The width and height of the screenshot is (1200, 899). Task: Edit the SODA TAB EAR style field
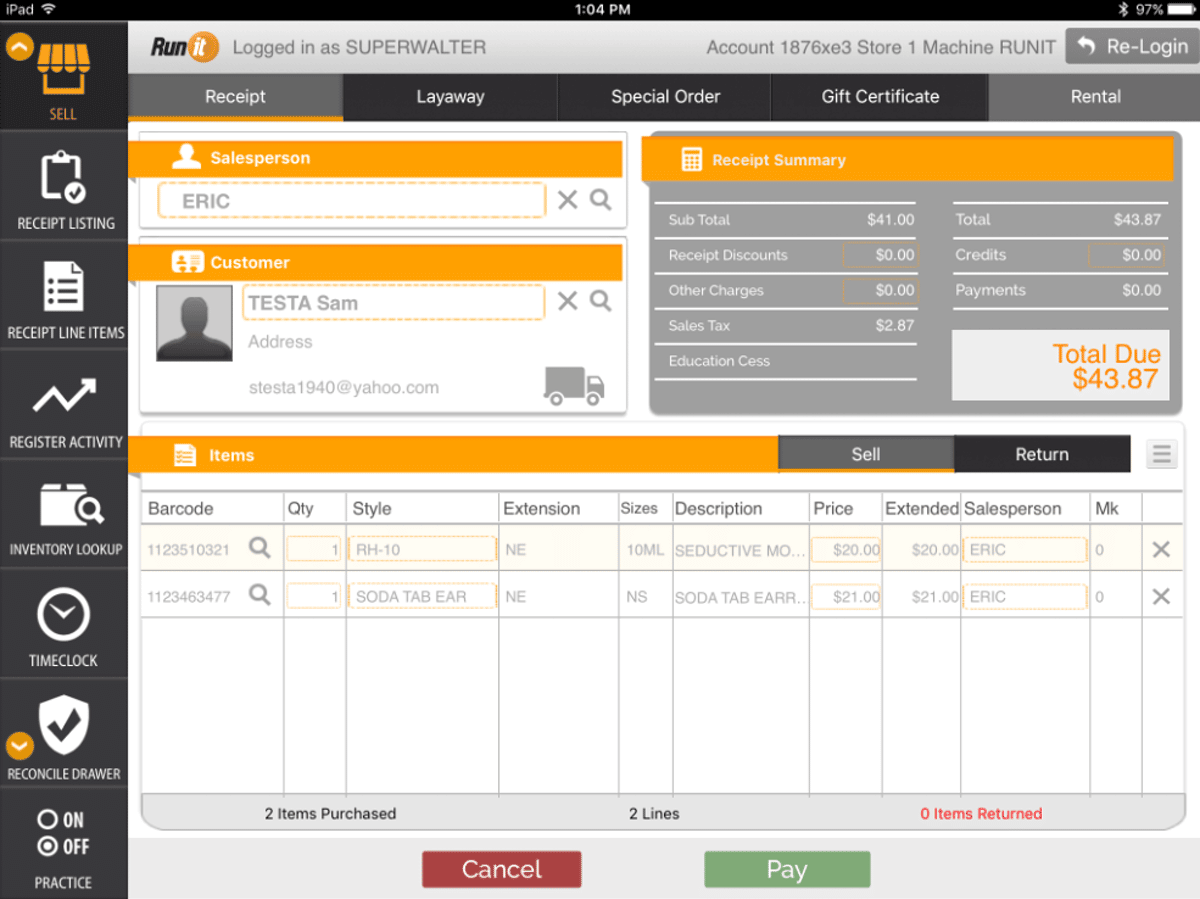pyautogui.click(x=423, y=596)
